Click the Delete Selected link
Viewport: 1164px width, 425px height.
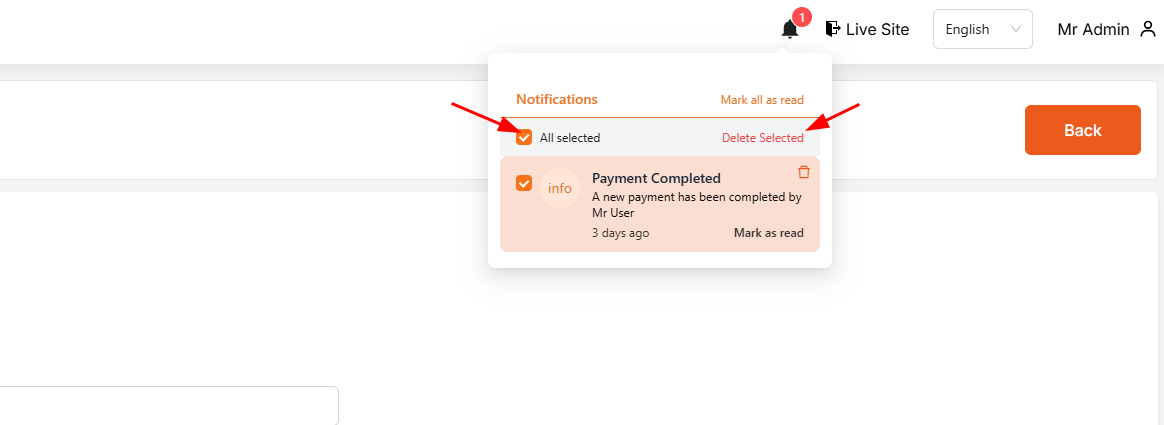(x=762, y=138)
